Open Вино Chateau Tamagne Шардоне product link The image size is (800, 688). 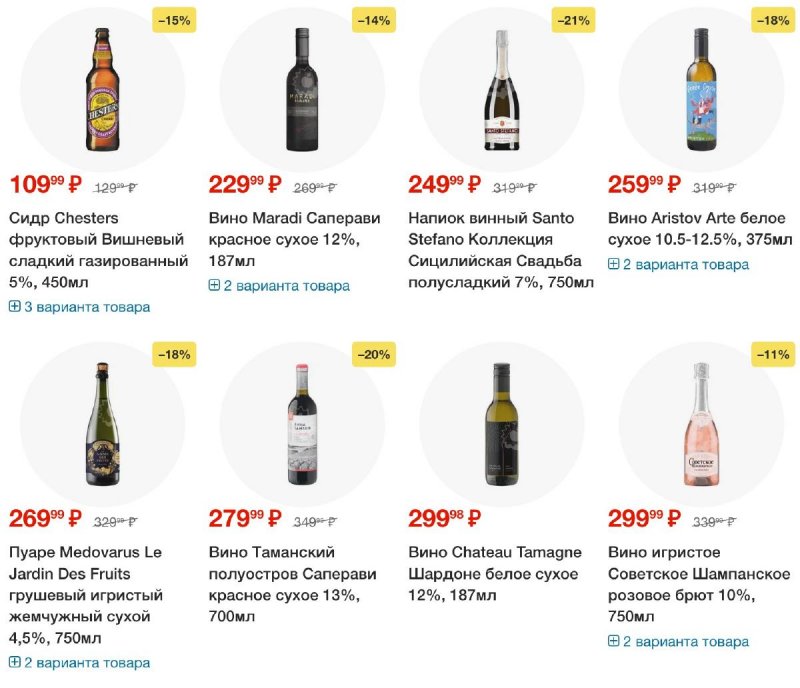pos(493,574)
